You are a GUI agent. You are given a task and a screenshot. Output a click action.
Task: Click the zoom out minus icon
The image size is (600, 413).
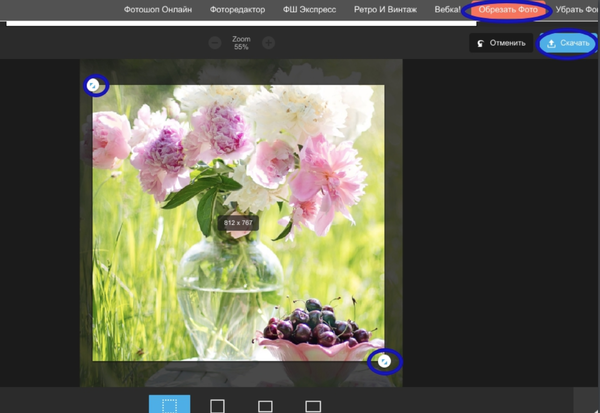coord(215,43)
